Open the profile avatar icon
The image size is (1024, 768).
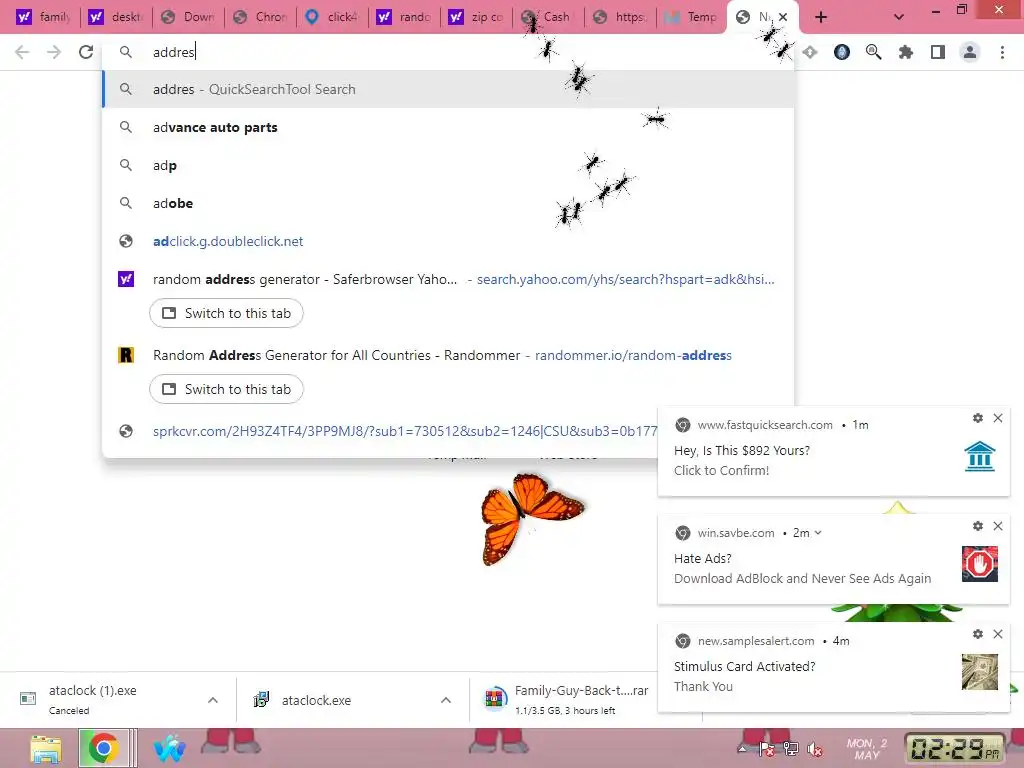click(970, 52)
